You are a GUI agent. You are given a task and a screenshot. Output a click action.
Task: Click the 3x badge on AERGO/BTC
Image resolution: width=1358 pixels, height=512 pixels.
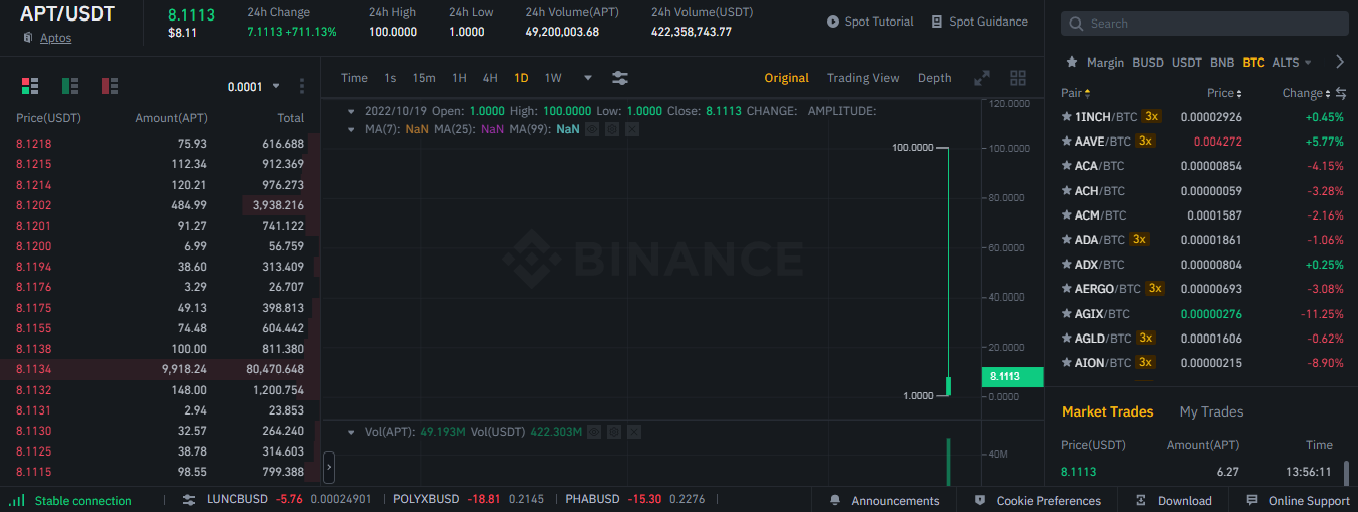[1155, 289]
